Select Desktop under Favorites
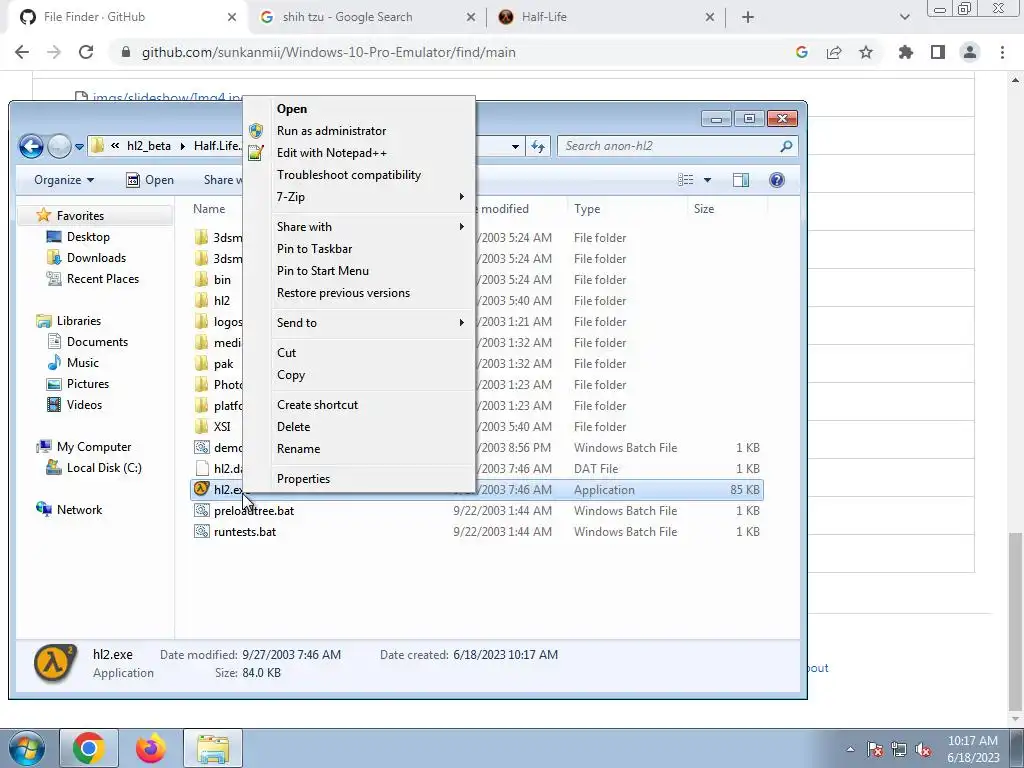 coord(78,237)
